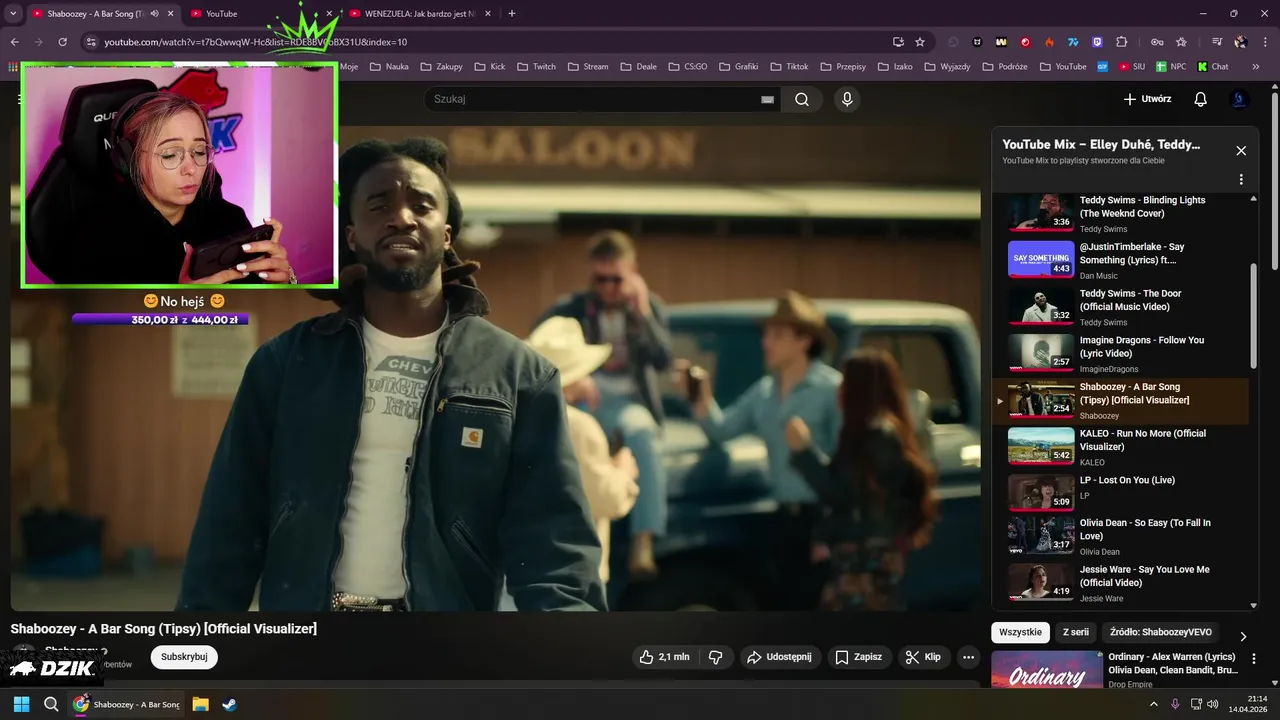Switch to the YouTube tab

tap(262, 14)
